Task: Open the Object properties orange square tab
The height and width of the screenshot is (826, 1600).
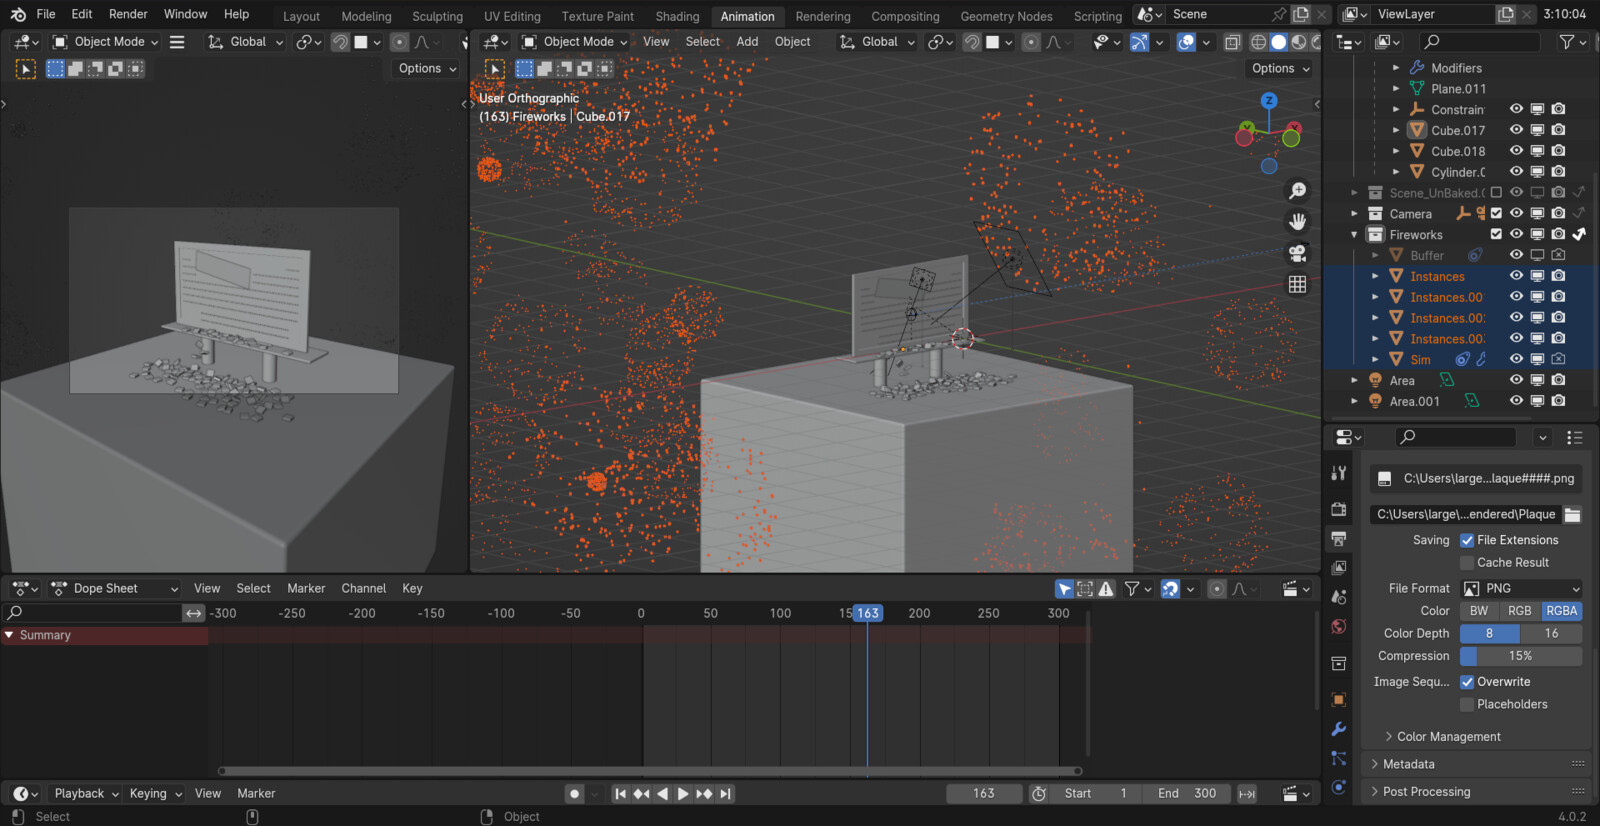Action: click(x=1339, y=699)
